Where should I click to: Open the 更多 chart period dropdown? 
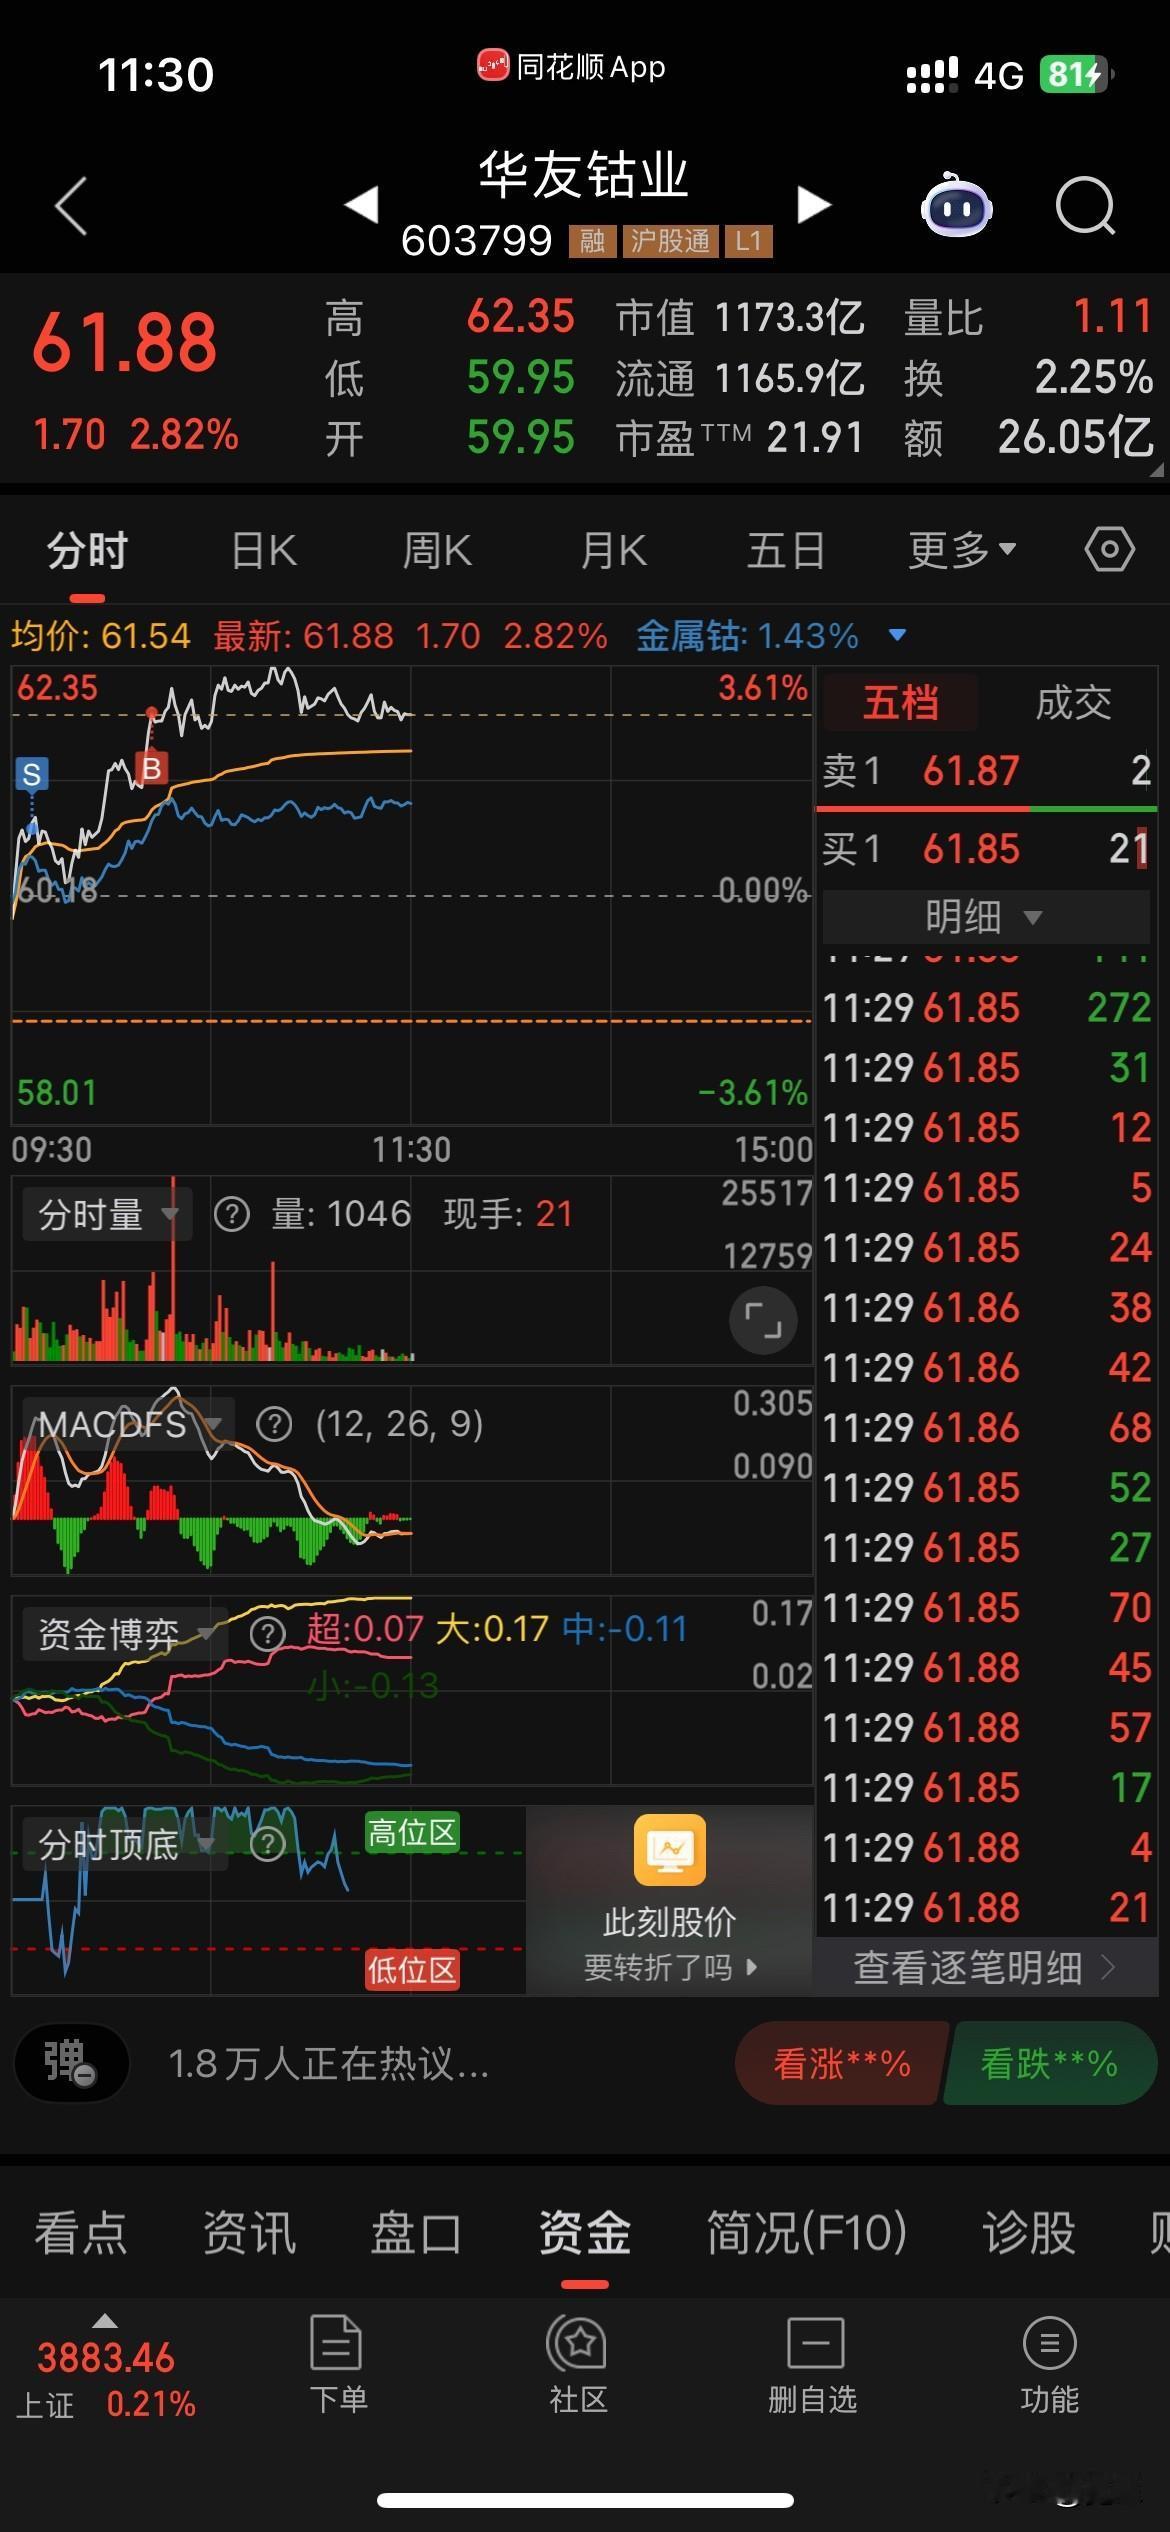point(962,550)
